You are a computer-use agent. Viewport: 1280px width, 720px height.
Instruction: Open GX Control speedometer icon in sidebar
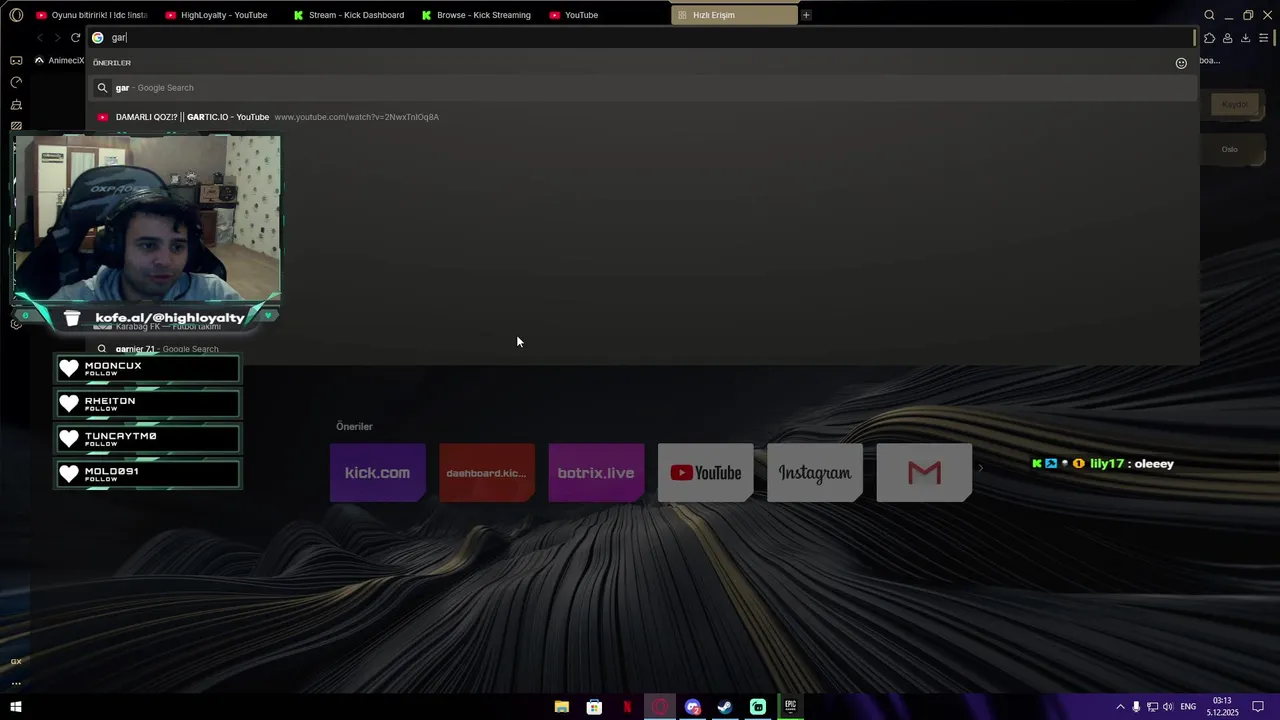[16, 82]
